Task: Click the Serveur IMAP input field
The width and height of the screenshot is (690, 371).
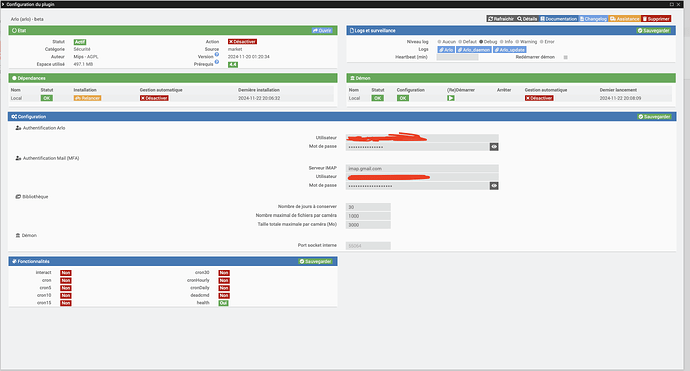Action: tap(422, 169)
